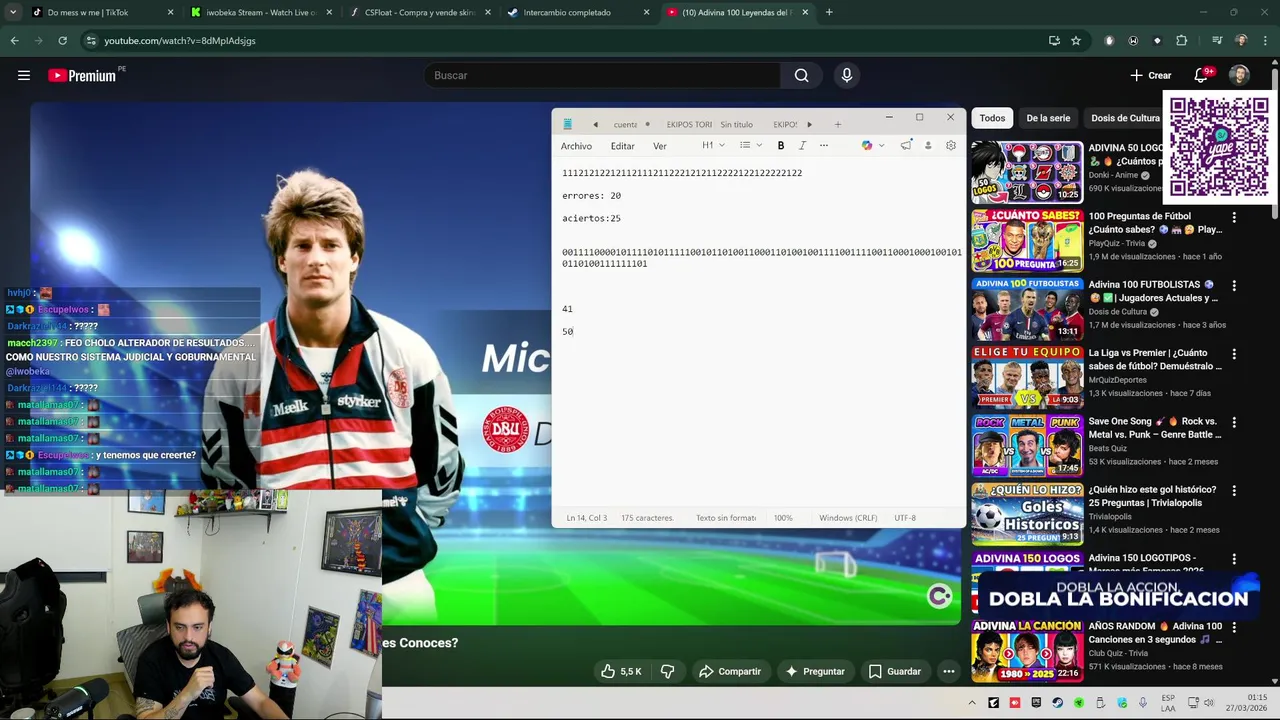This screenshot has height=720, width=1280.
Task: Switch to Sin título Notepad tab
Action: point(737,125)
